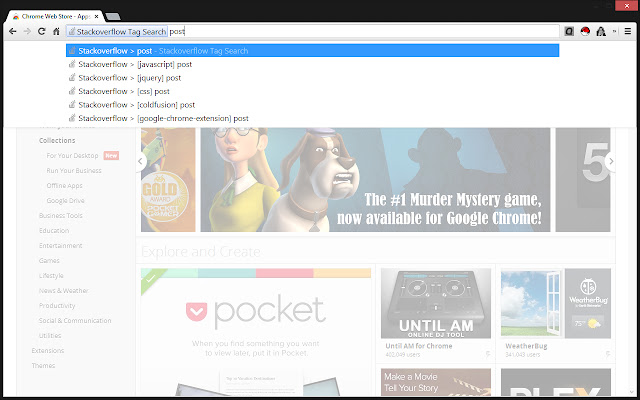Open a new tab
The image size is (640, 400).
coord(113,17)
